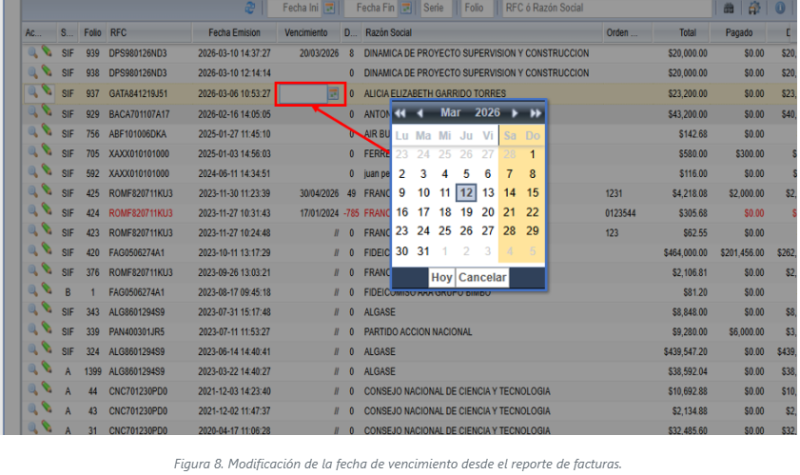Click the blue info icon in the toolbar

click(780, 8)
